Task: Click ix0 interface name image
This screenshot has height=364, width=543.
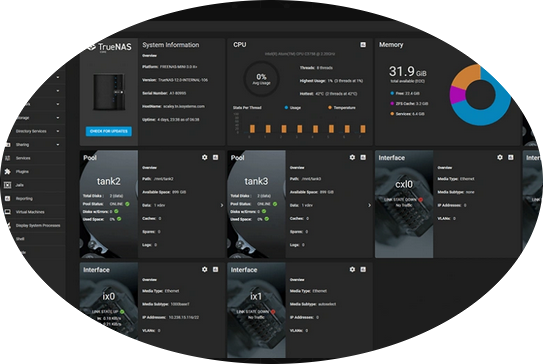Action: click(109, 296)
